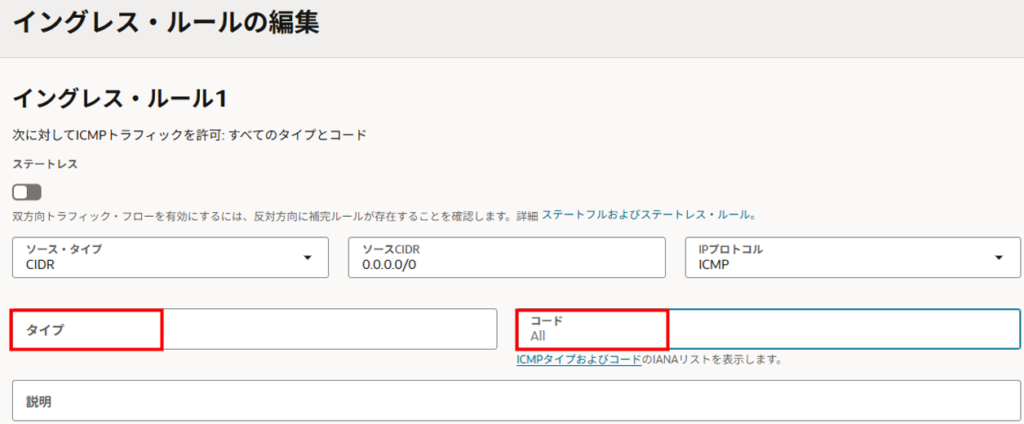Click into the ソースCIDR input field
The image size is (1024, 424).
coord(506,257)
